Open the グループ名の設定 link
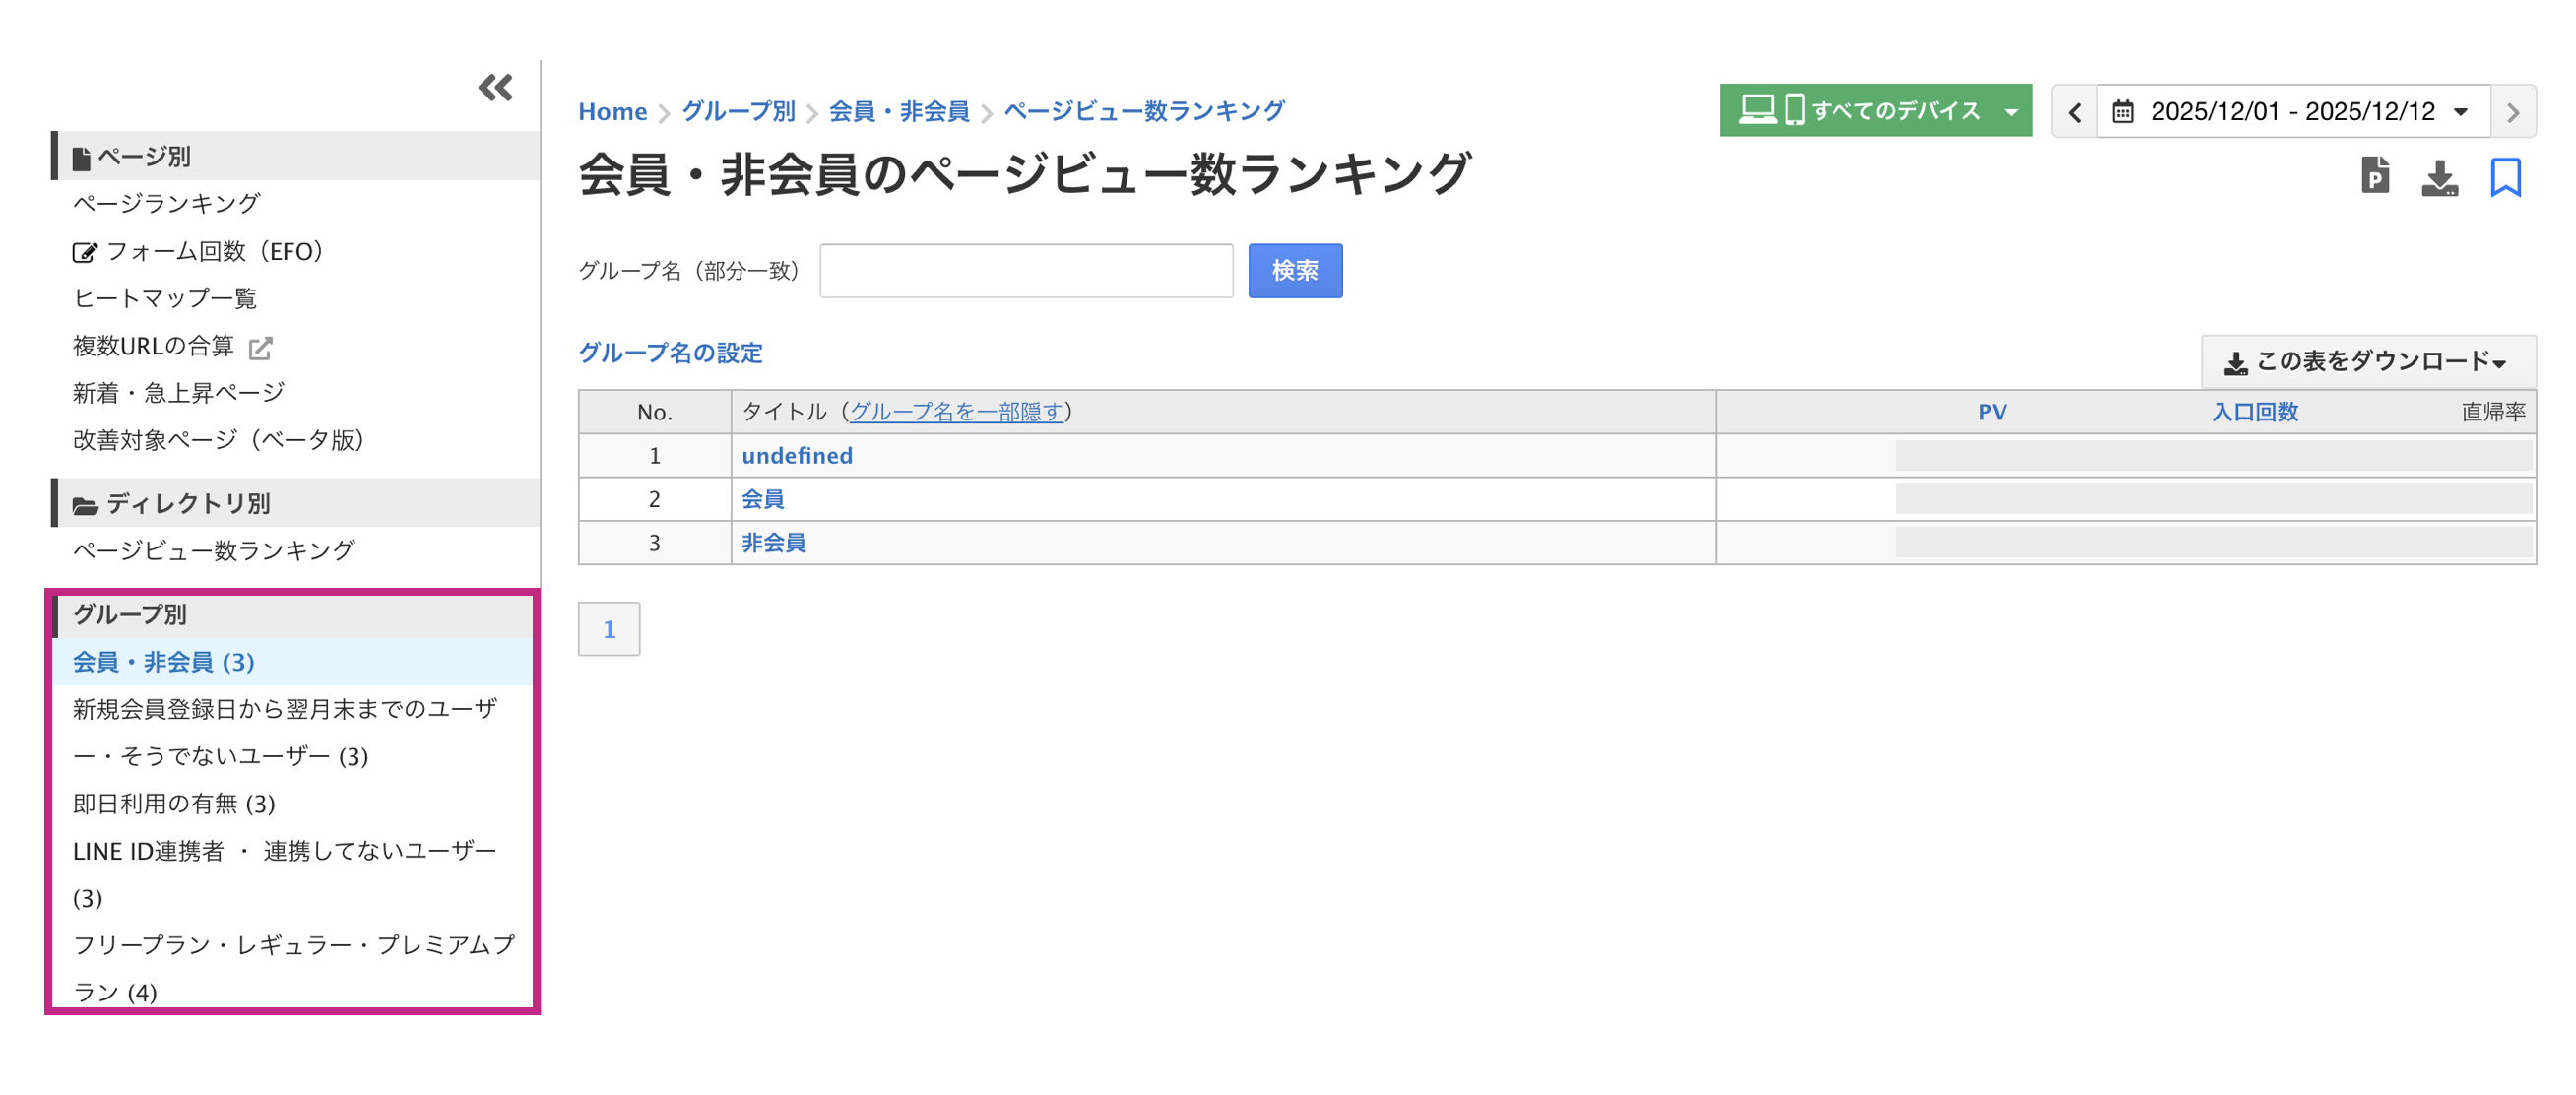 click(x=670, y=352)
